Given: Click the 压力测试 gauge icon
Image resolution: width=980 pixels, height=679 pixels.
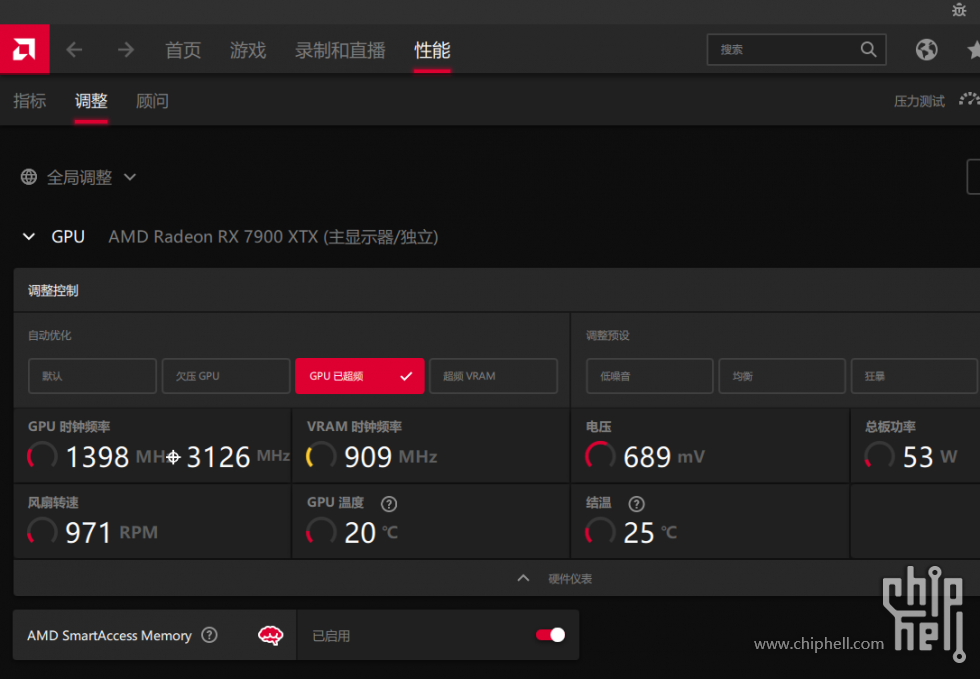Looking at the screenshot, I should click(969, 100).
